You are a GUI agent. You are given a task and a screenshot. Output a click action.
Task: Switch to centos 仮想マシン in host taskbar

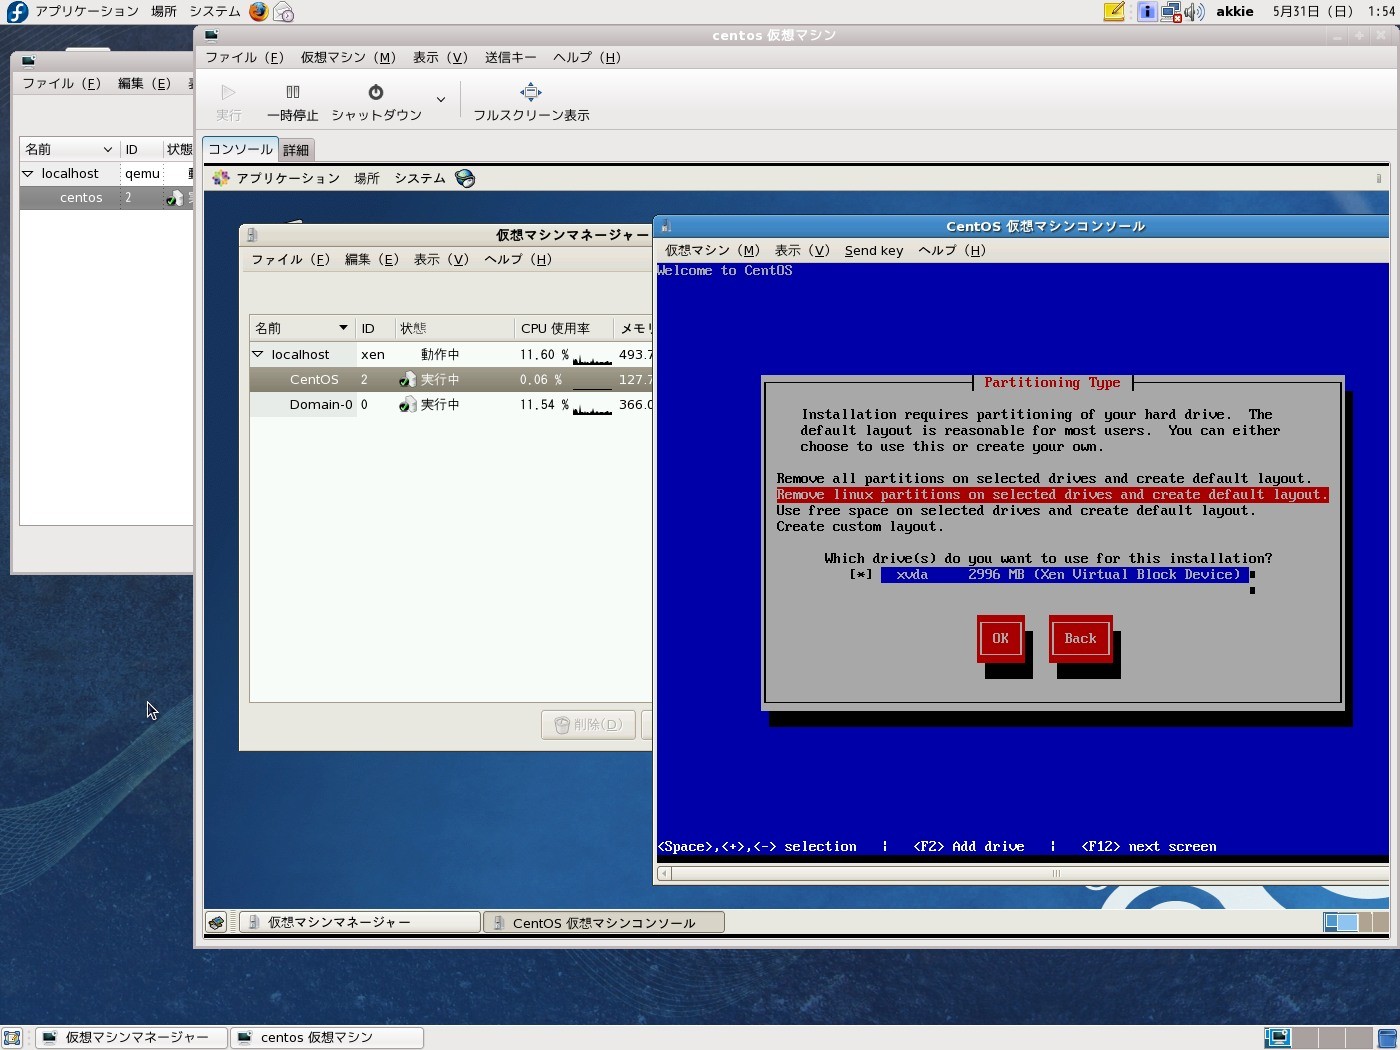[x=326, y=1038]
